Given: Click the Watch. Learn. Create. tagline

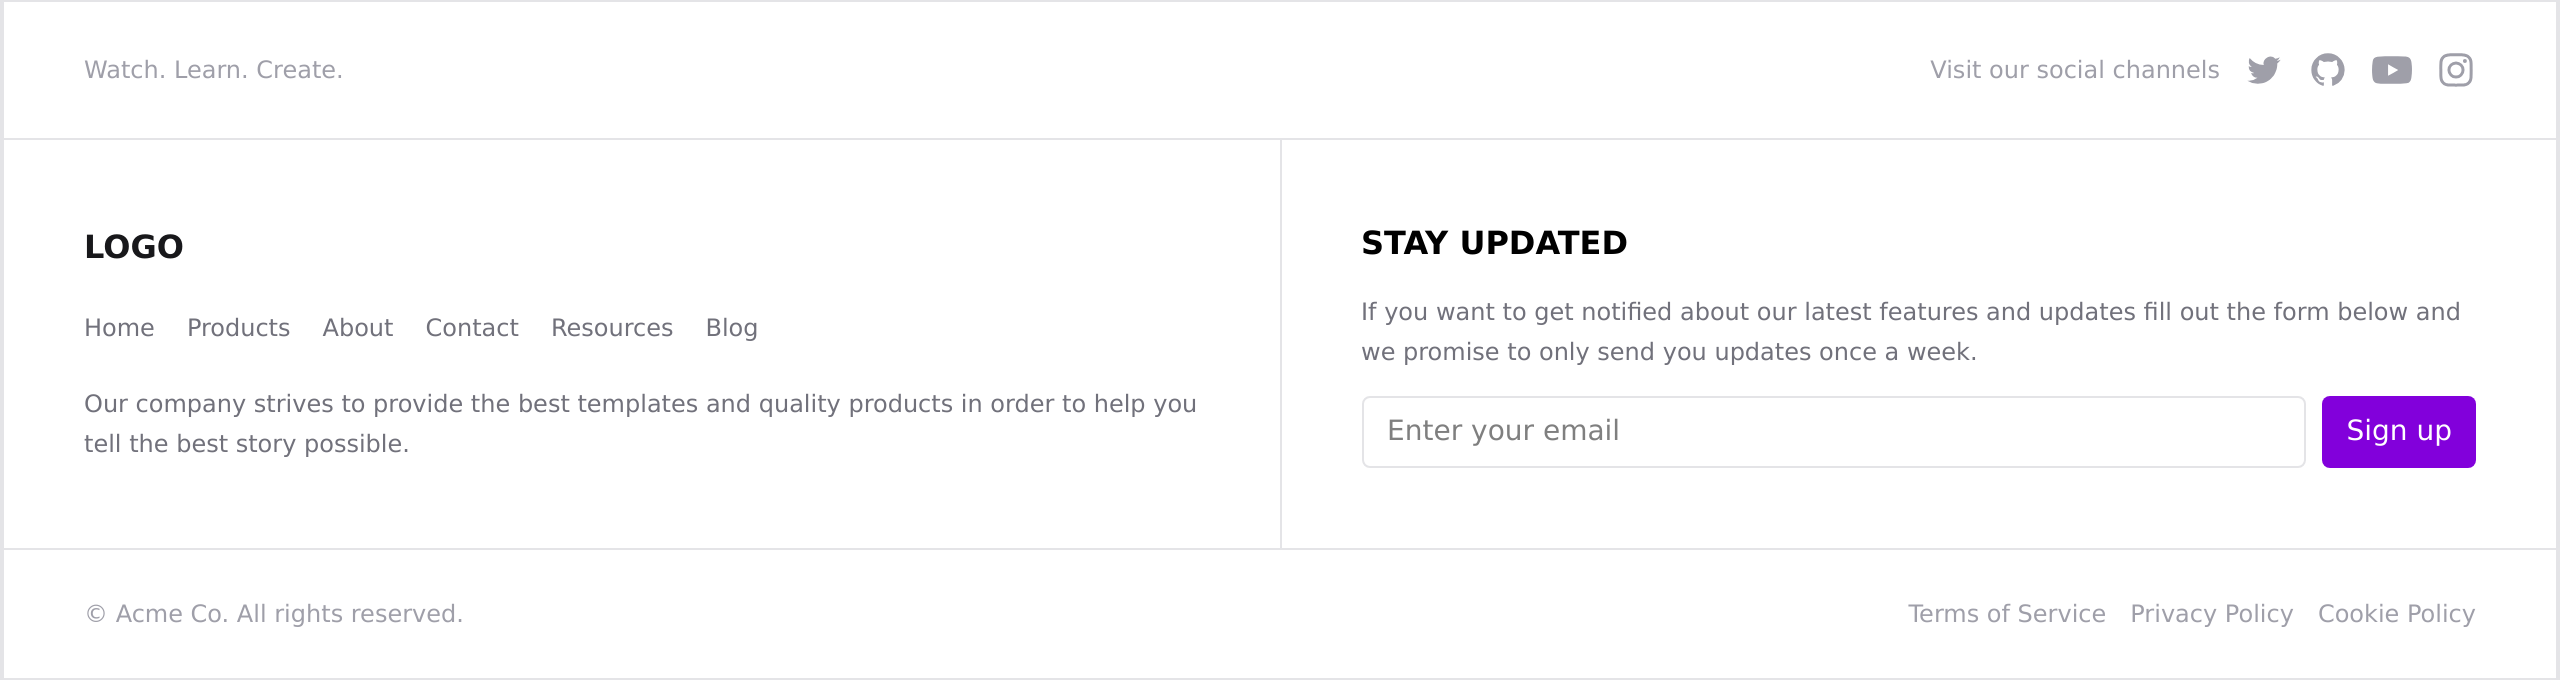Looking at the screenshot, I should pos(213,70).
